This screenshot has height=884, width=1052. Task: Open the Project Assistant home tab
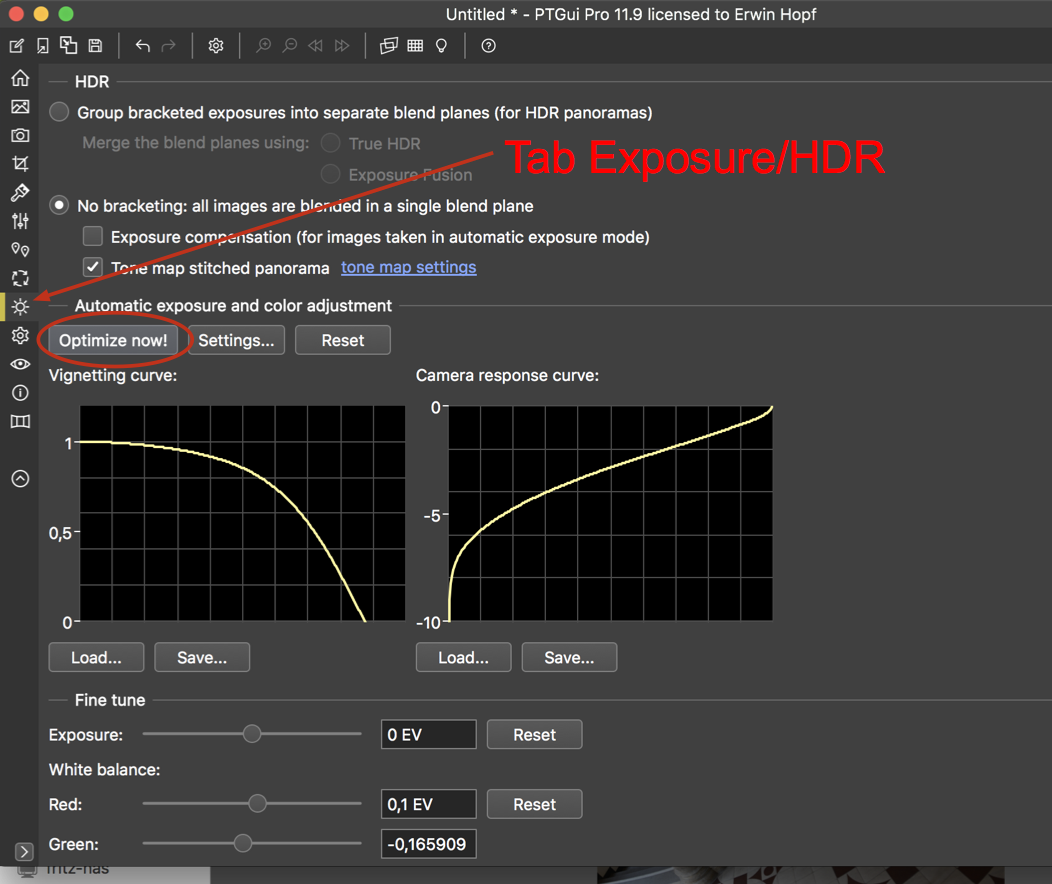coord(20,78)
